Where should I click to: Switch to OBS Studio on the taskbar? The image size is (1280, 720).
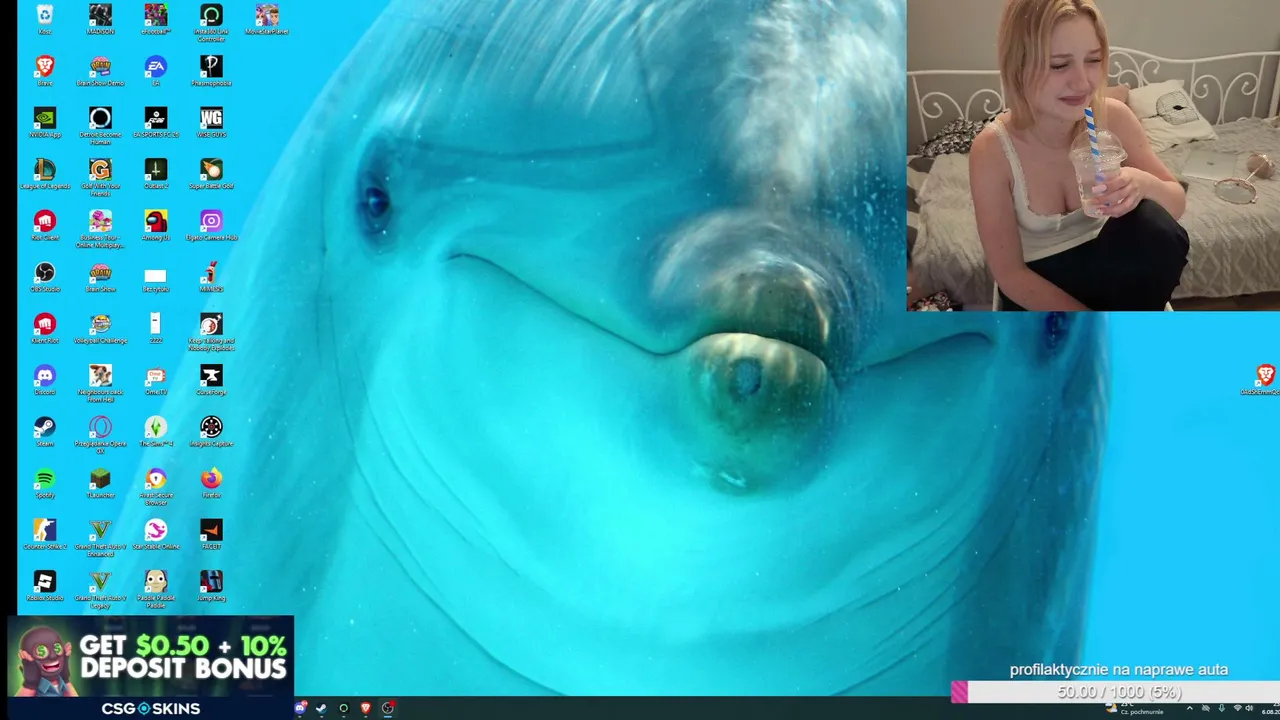(x=387, y=708)
